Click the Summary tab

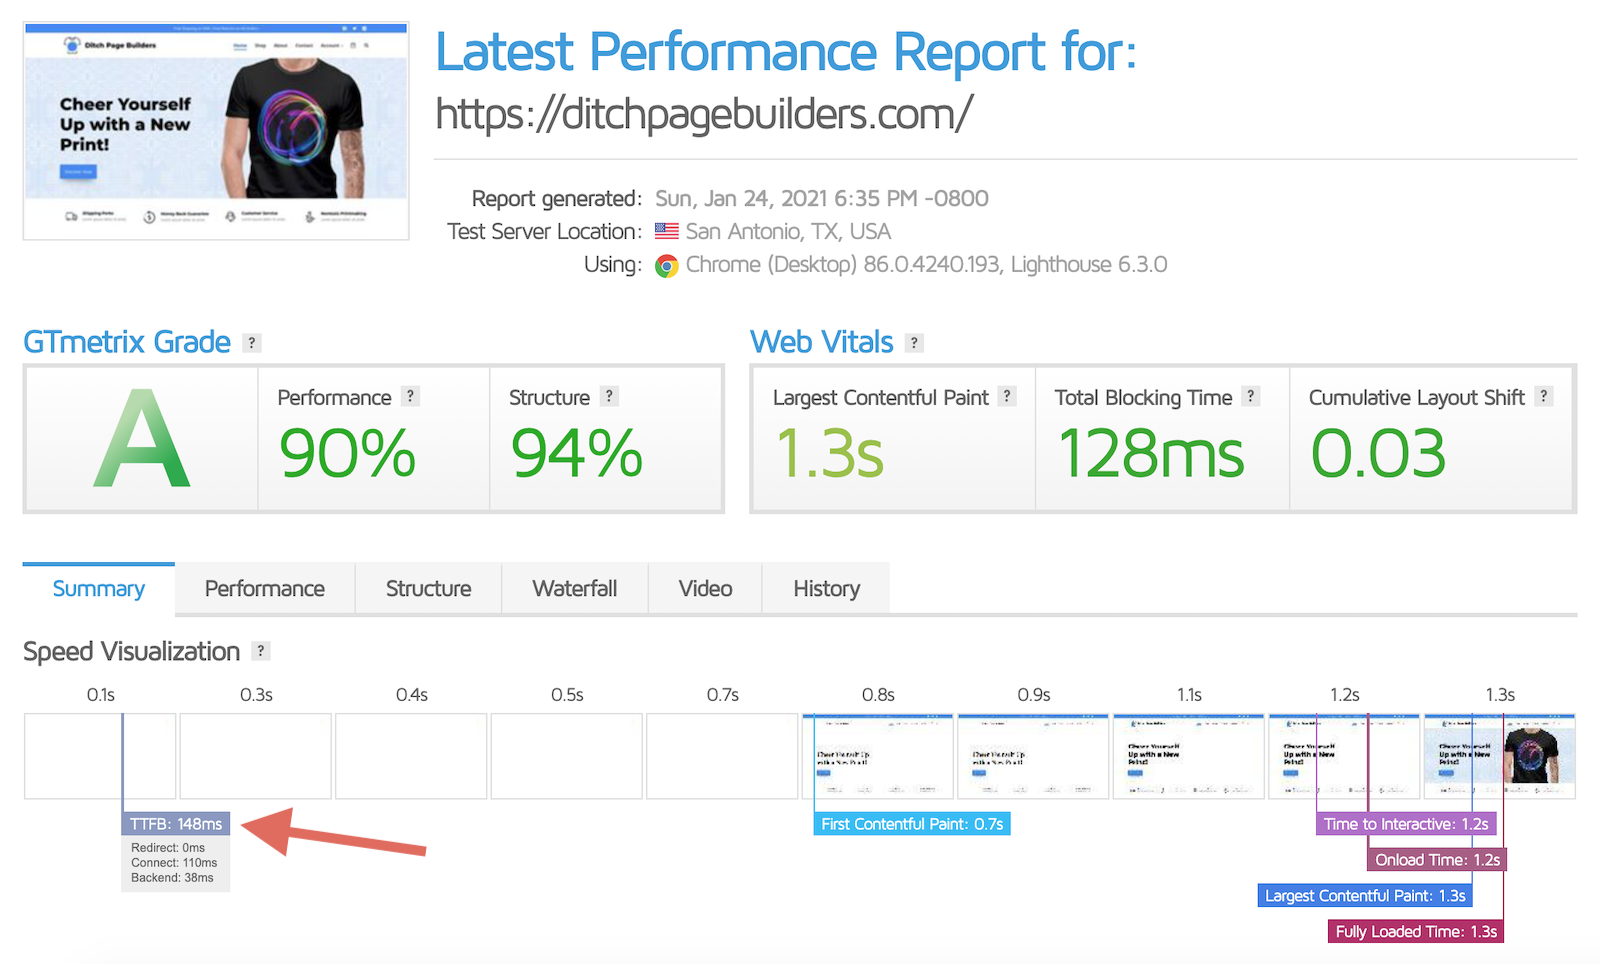pos(98,589)
